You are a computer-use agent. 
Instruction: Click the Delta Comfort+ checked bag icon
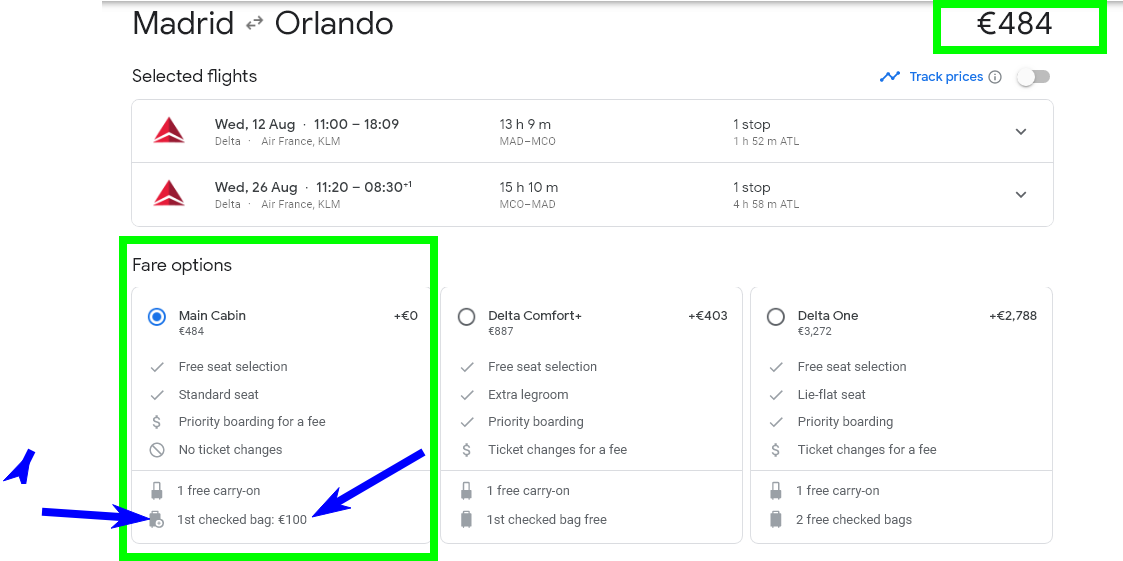(466, 519)
